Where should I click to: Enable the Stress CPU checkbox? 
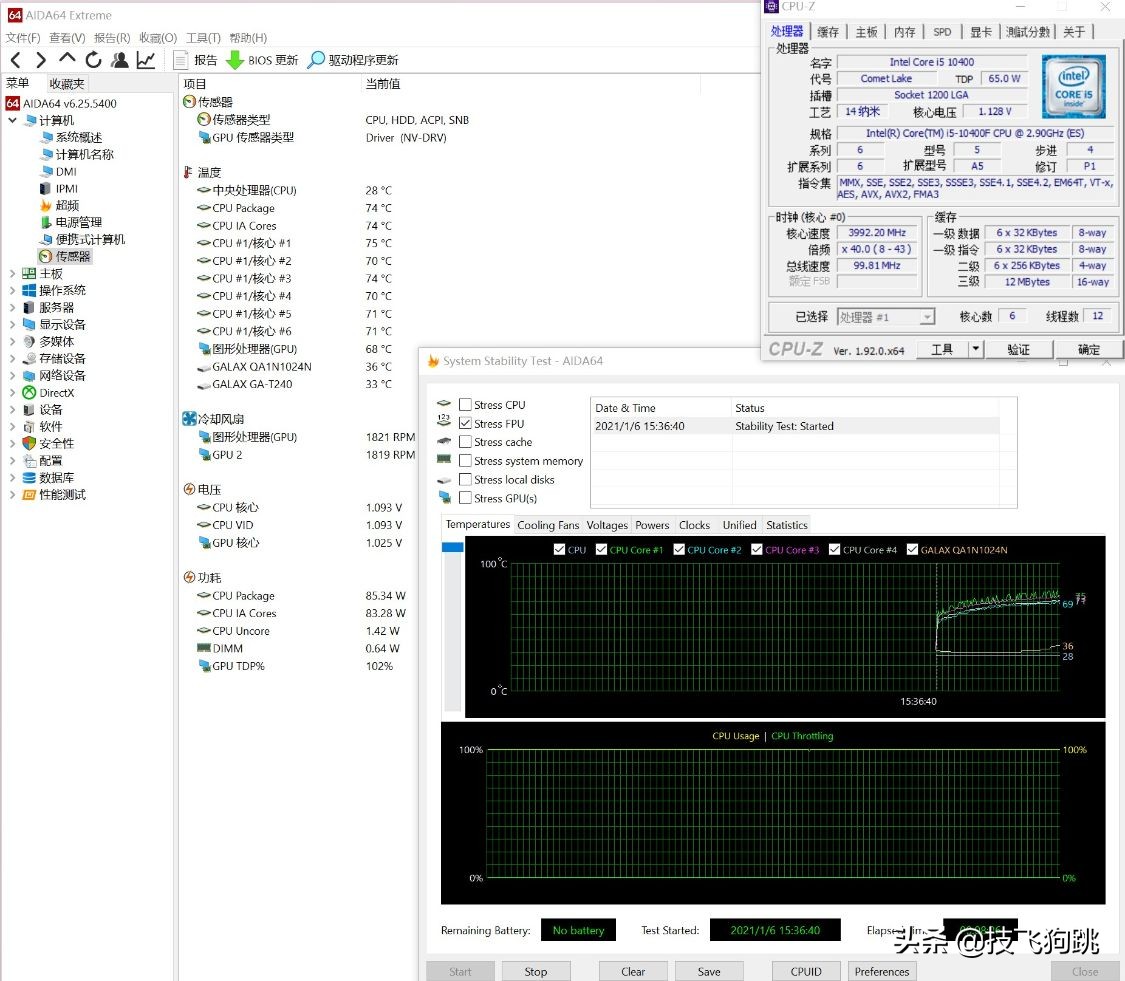click(x=465, y=405)
